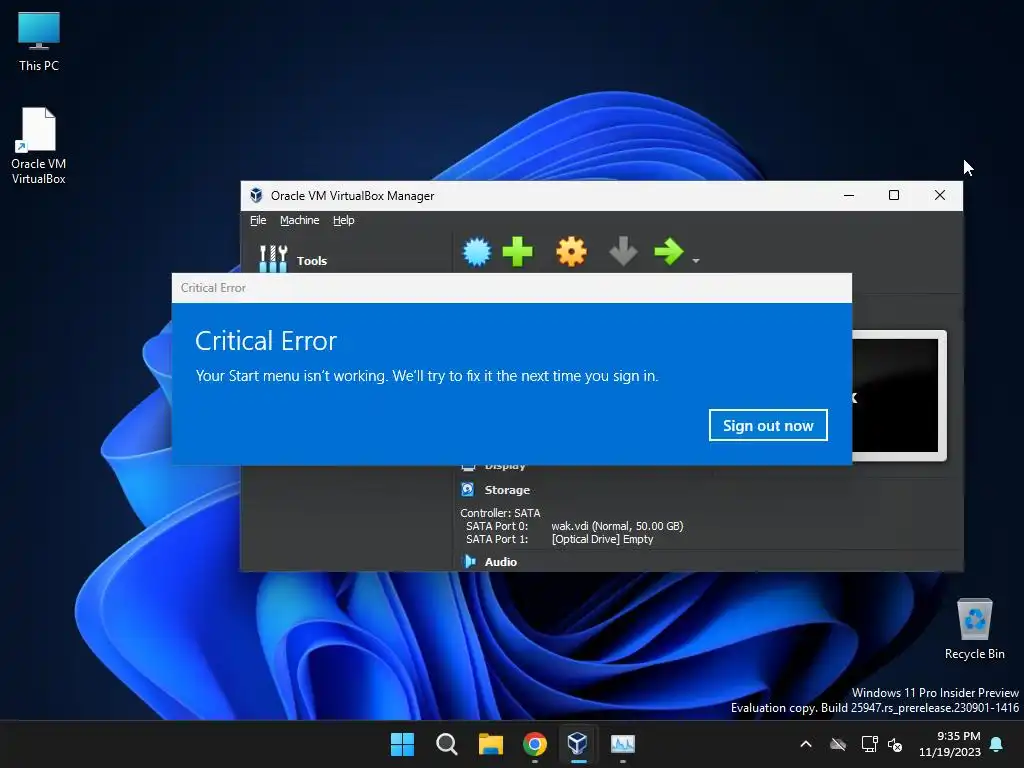Click the Audio speaker icon
The width and height of the screenshot is (1024, 768).
coord(469,561)
